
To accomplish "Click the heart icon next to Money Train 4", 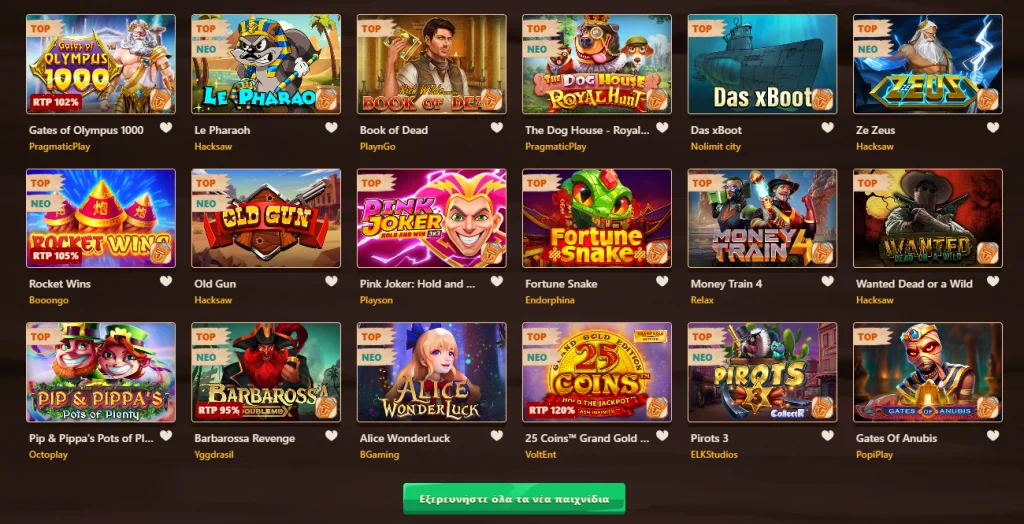I will (x=827, y=281).
